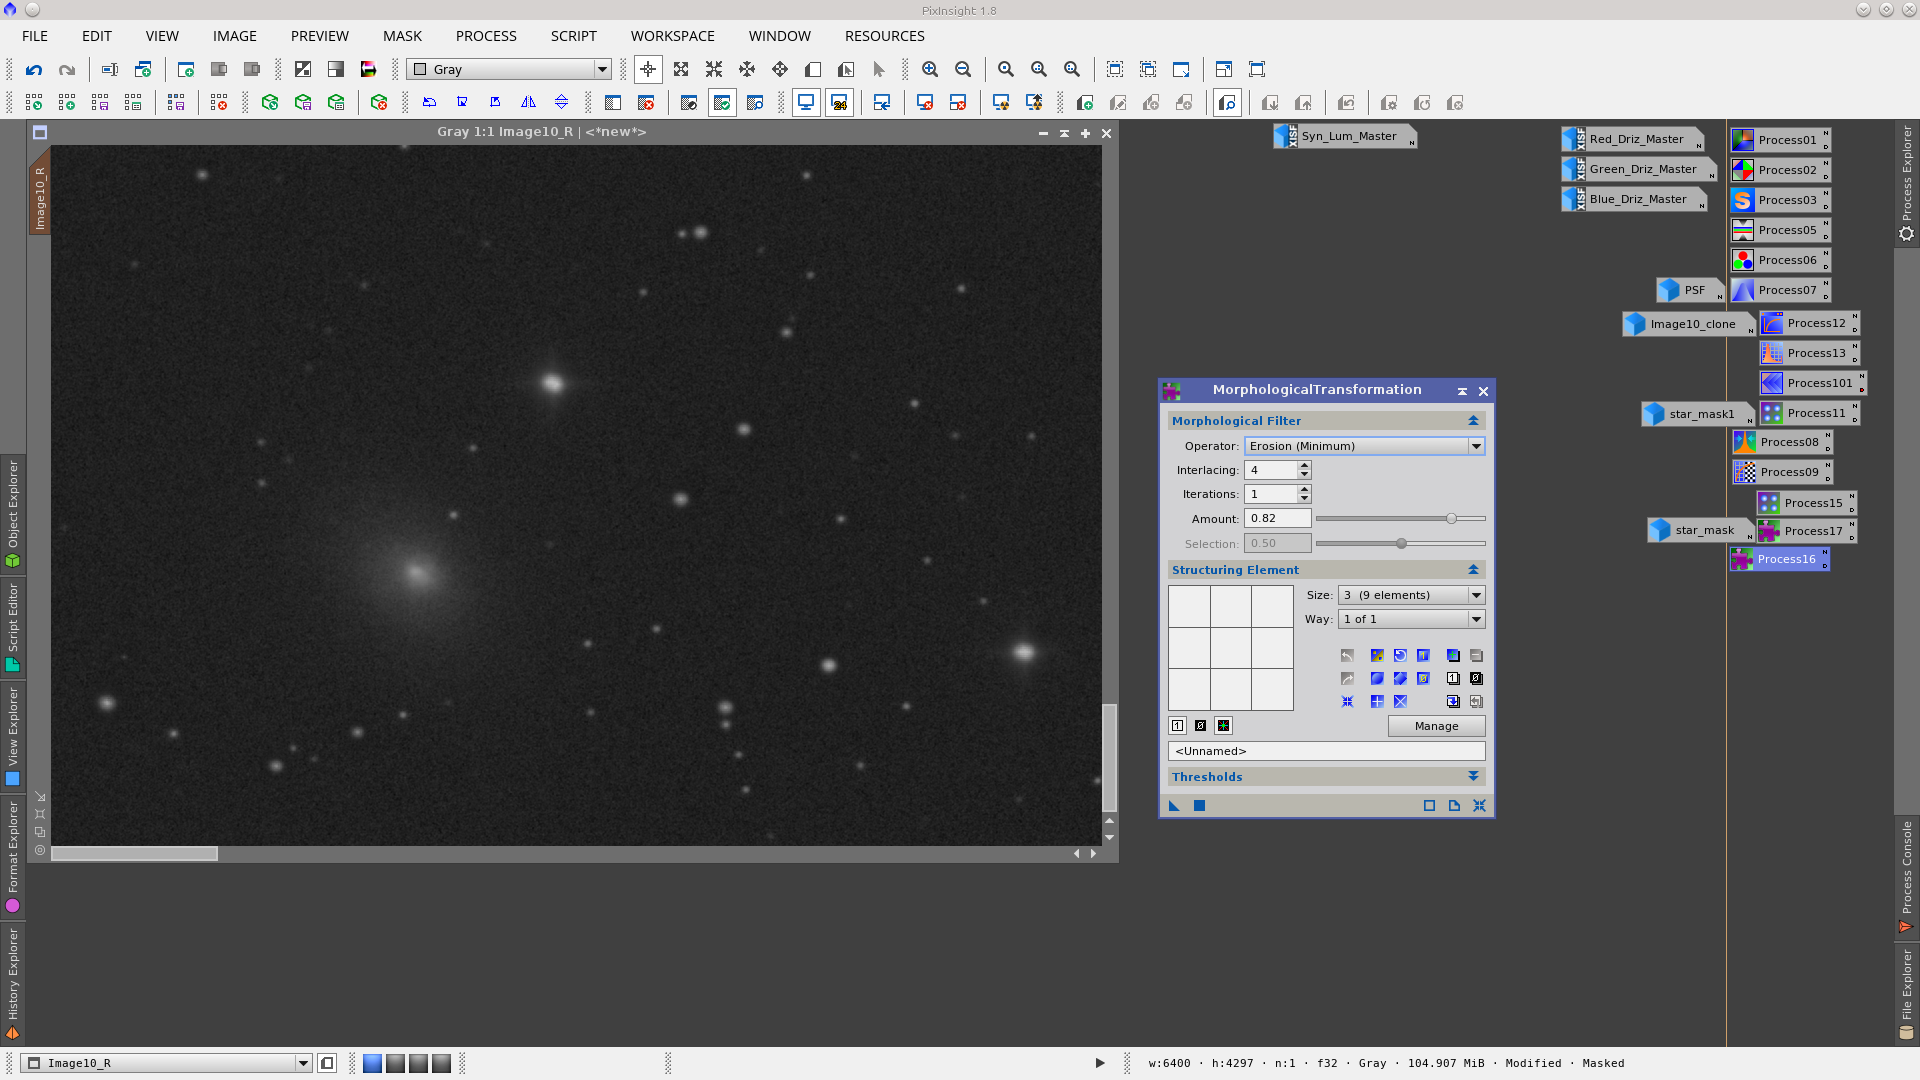Toggle the set-all-elements-to-one box

[x=1177, y=726]
